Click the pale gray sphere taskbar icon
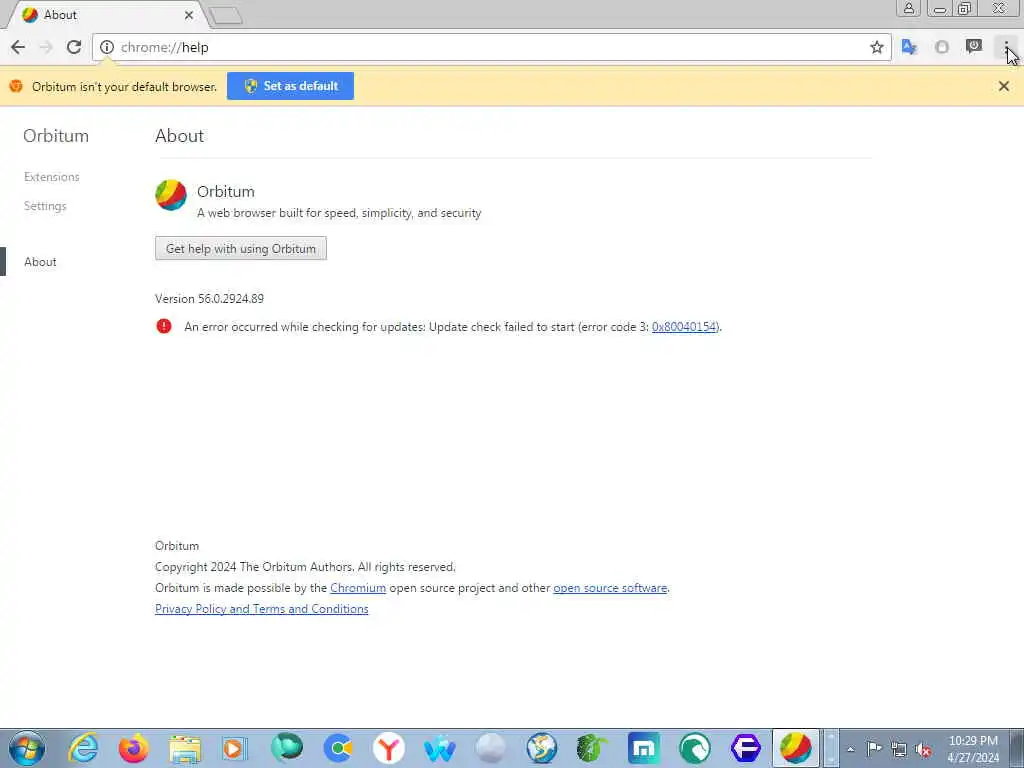The image size is (1024, 768). pos(490,748)
